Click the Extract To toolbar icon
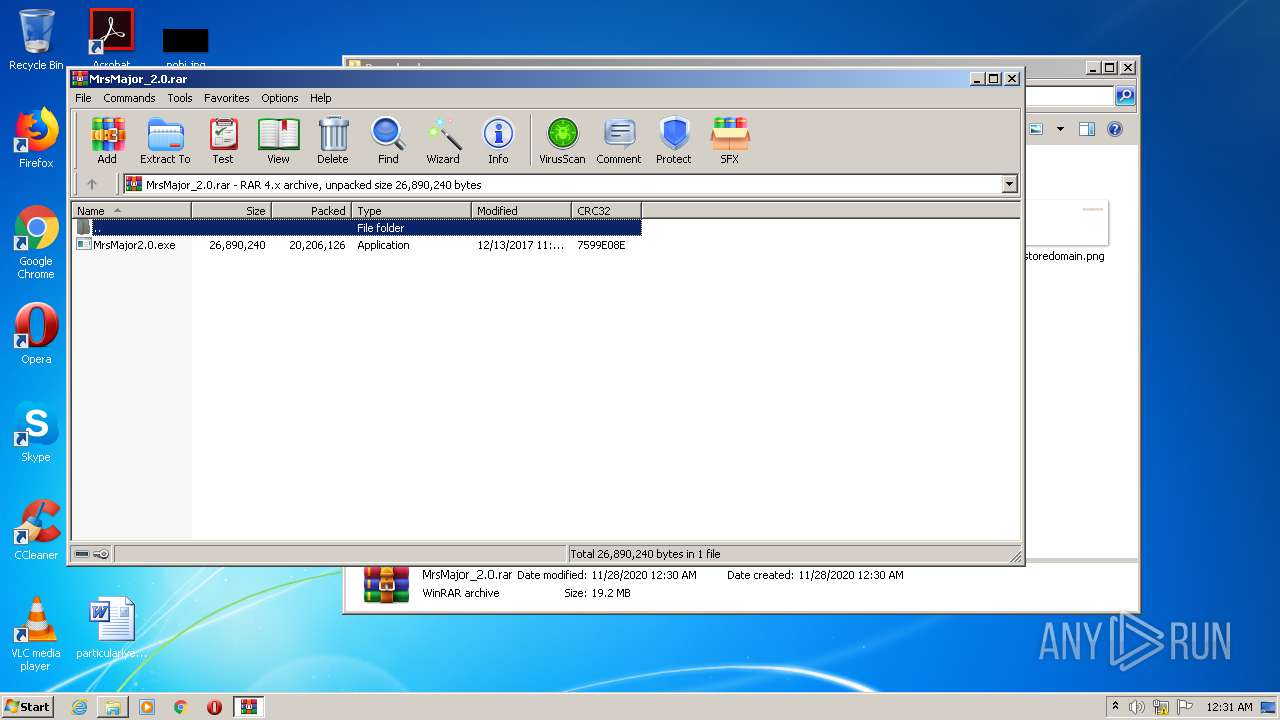Viewport: 1280px width, 720px height. pyautogui.click(x=165, y=140)
